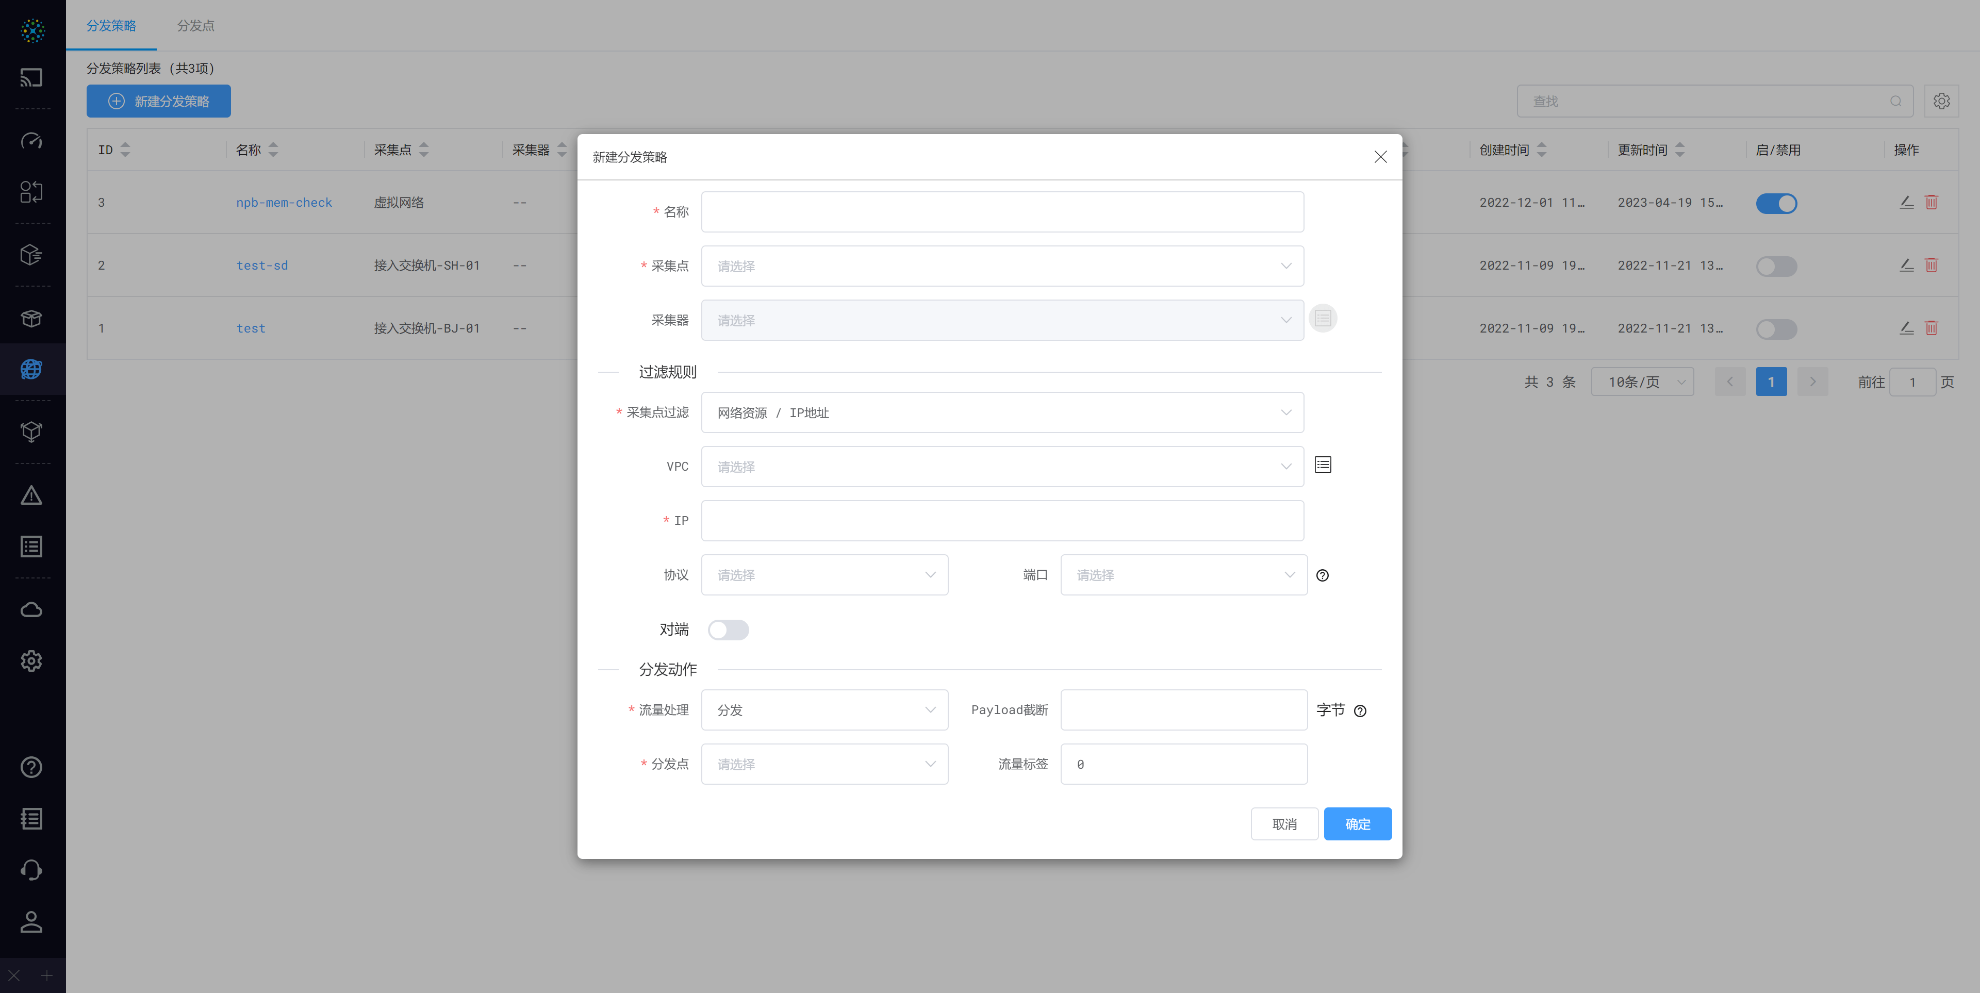Screen dimensions: 1980x993
Task: Click the Payload byte help icon
Action: pyautogui.click(x=1360, y=711)
